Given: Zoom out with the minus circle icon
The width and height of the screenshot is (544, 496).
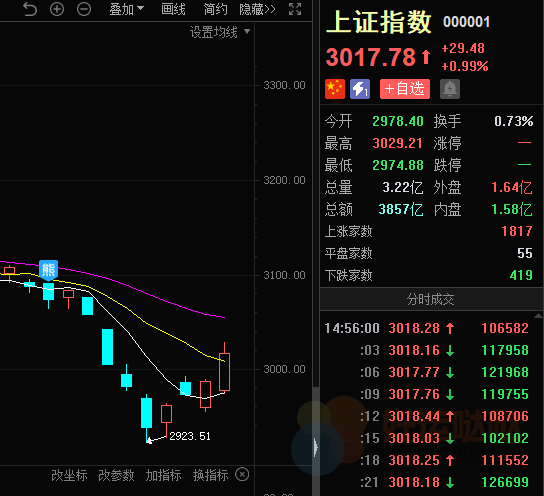Looking at the screenshot, I should [84, 9].
